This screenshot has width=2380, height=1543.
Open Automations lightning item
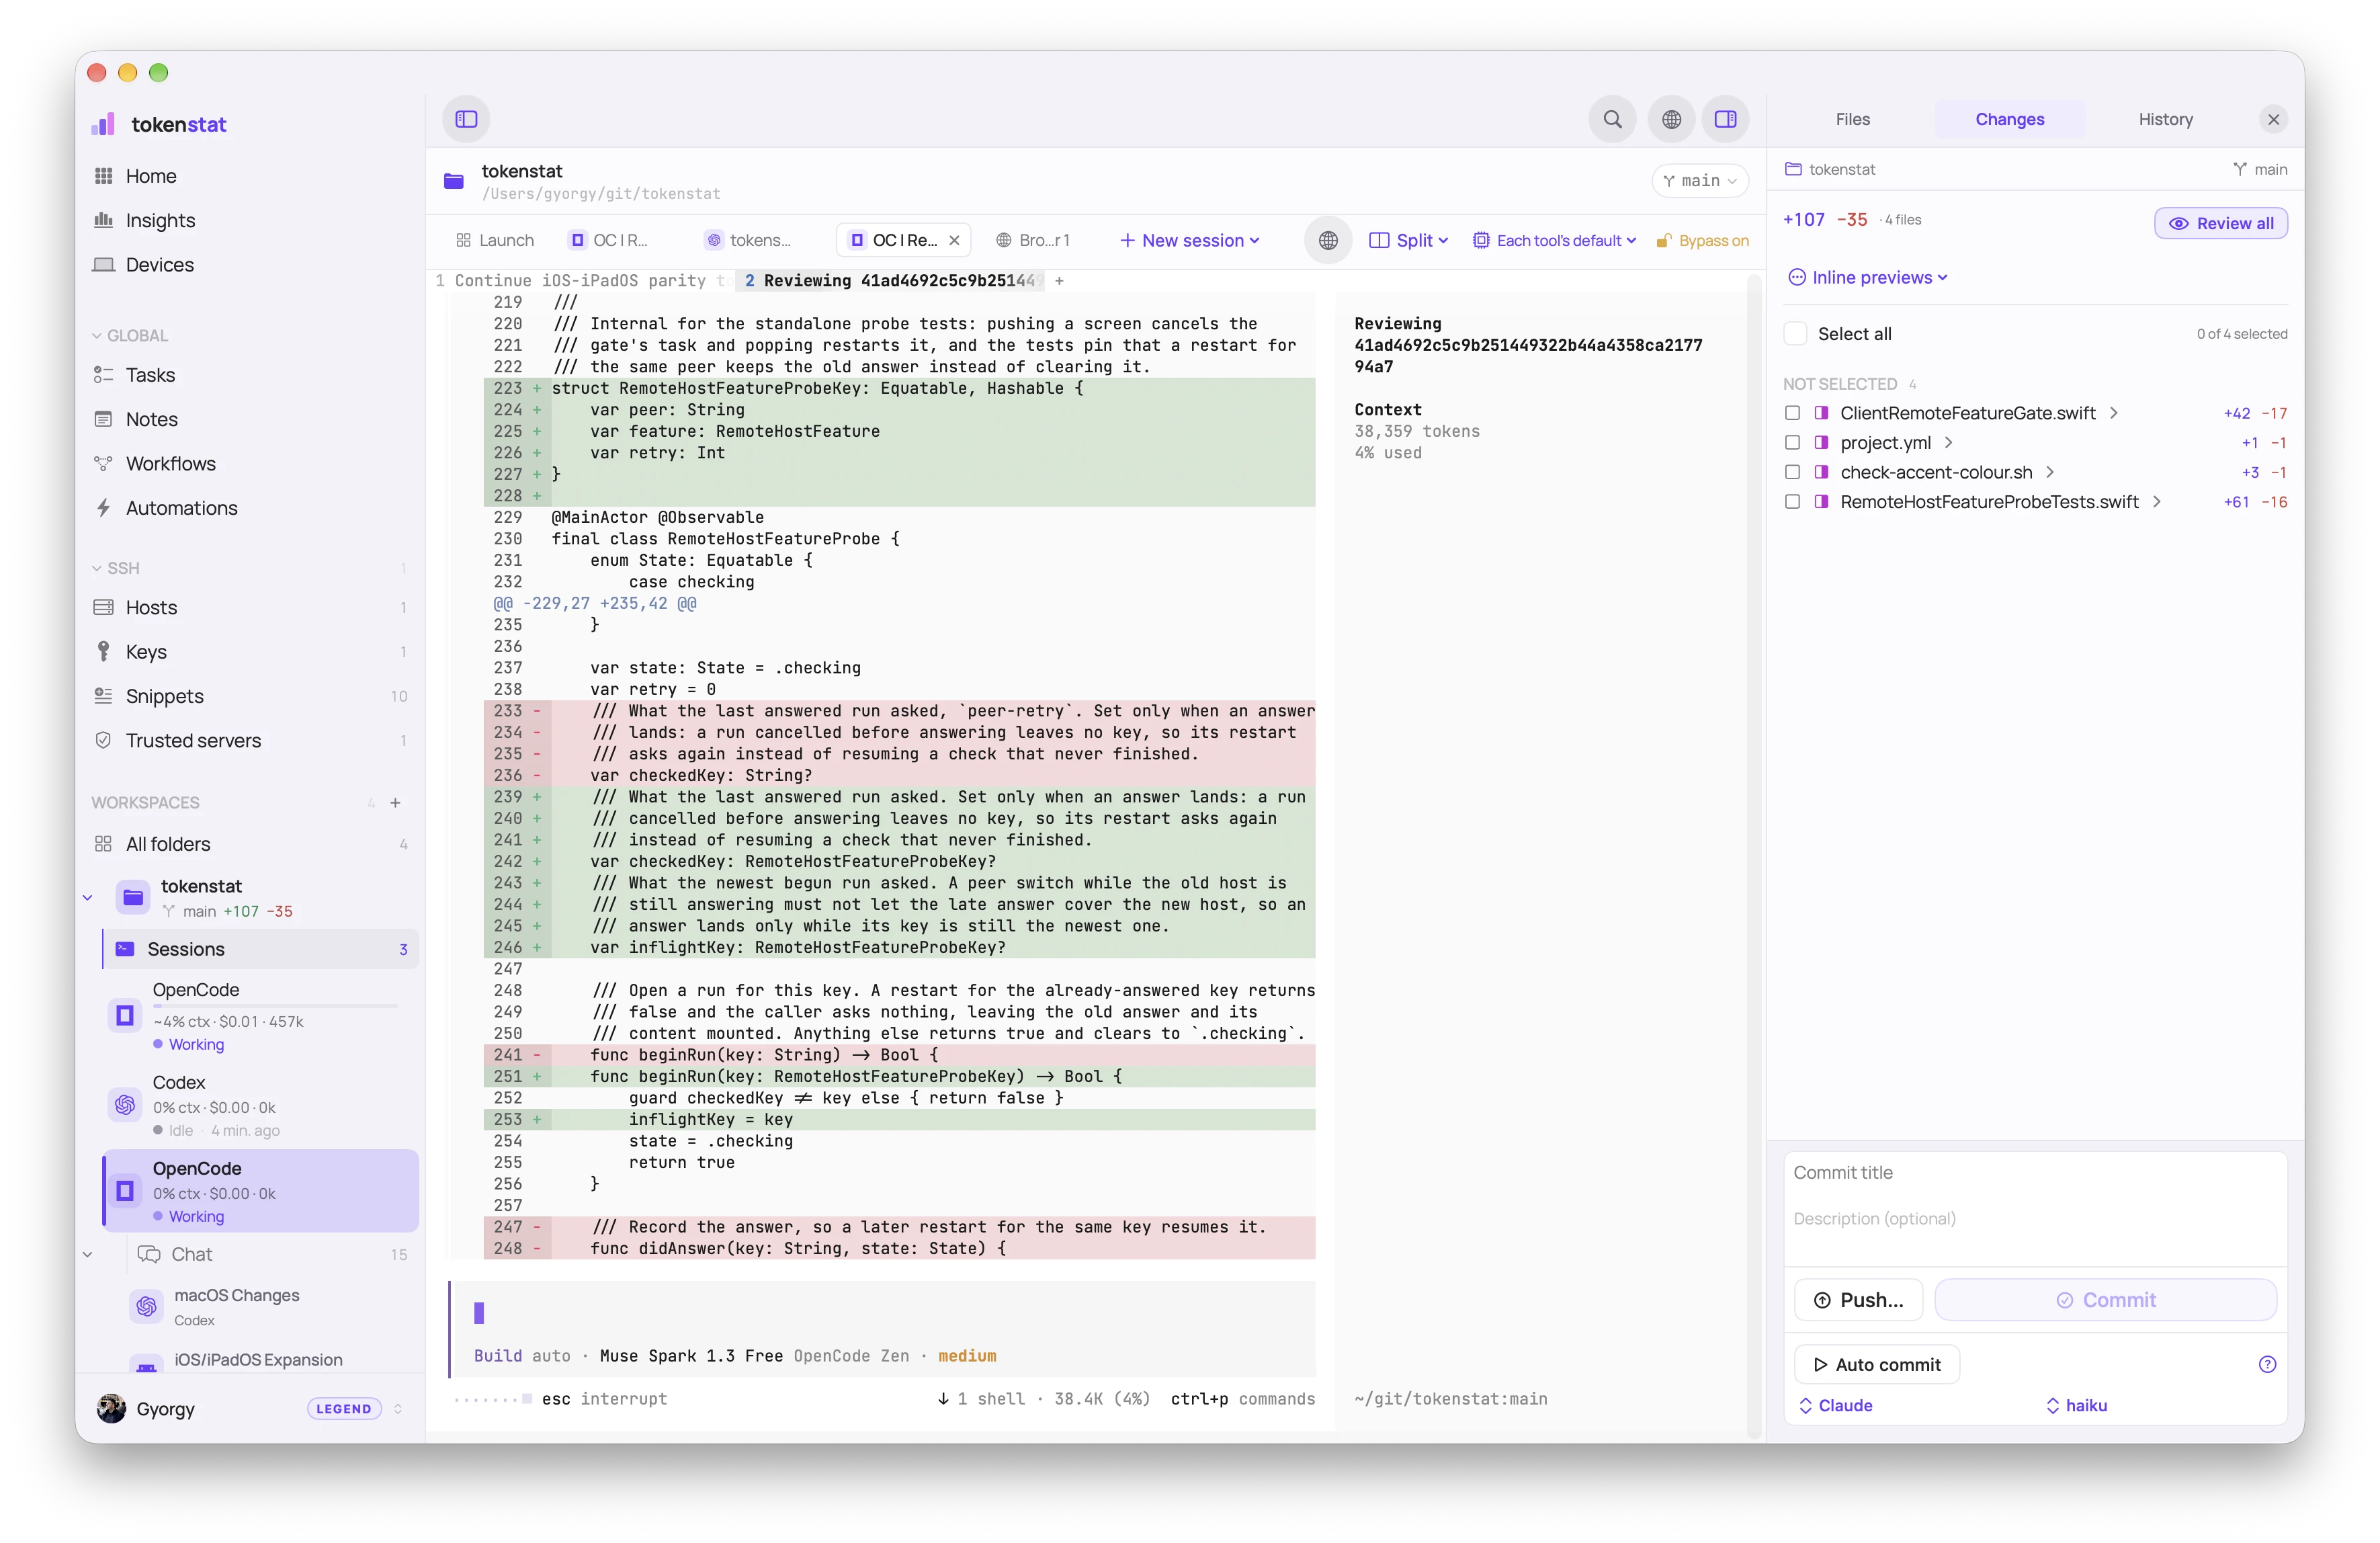[181, 508]
